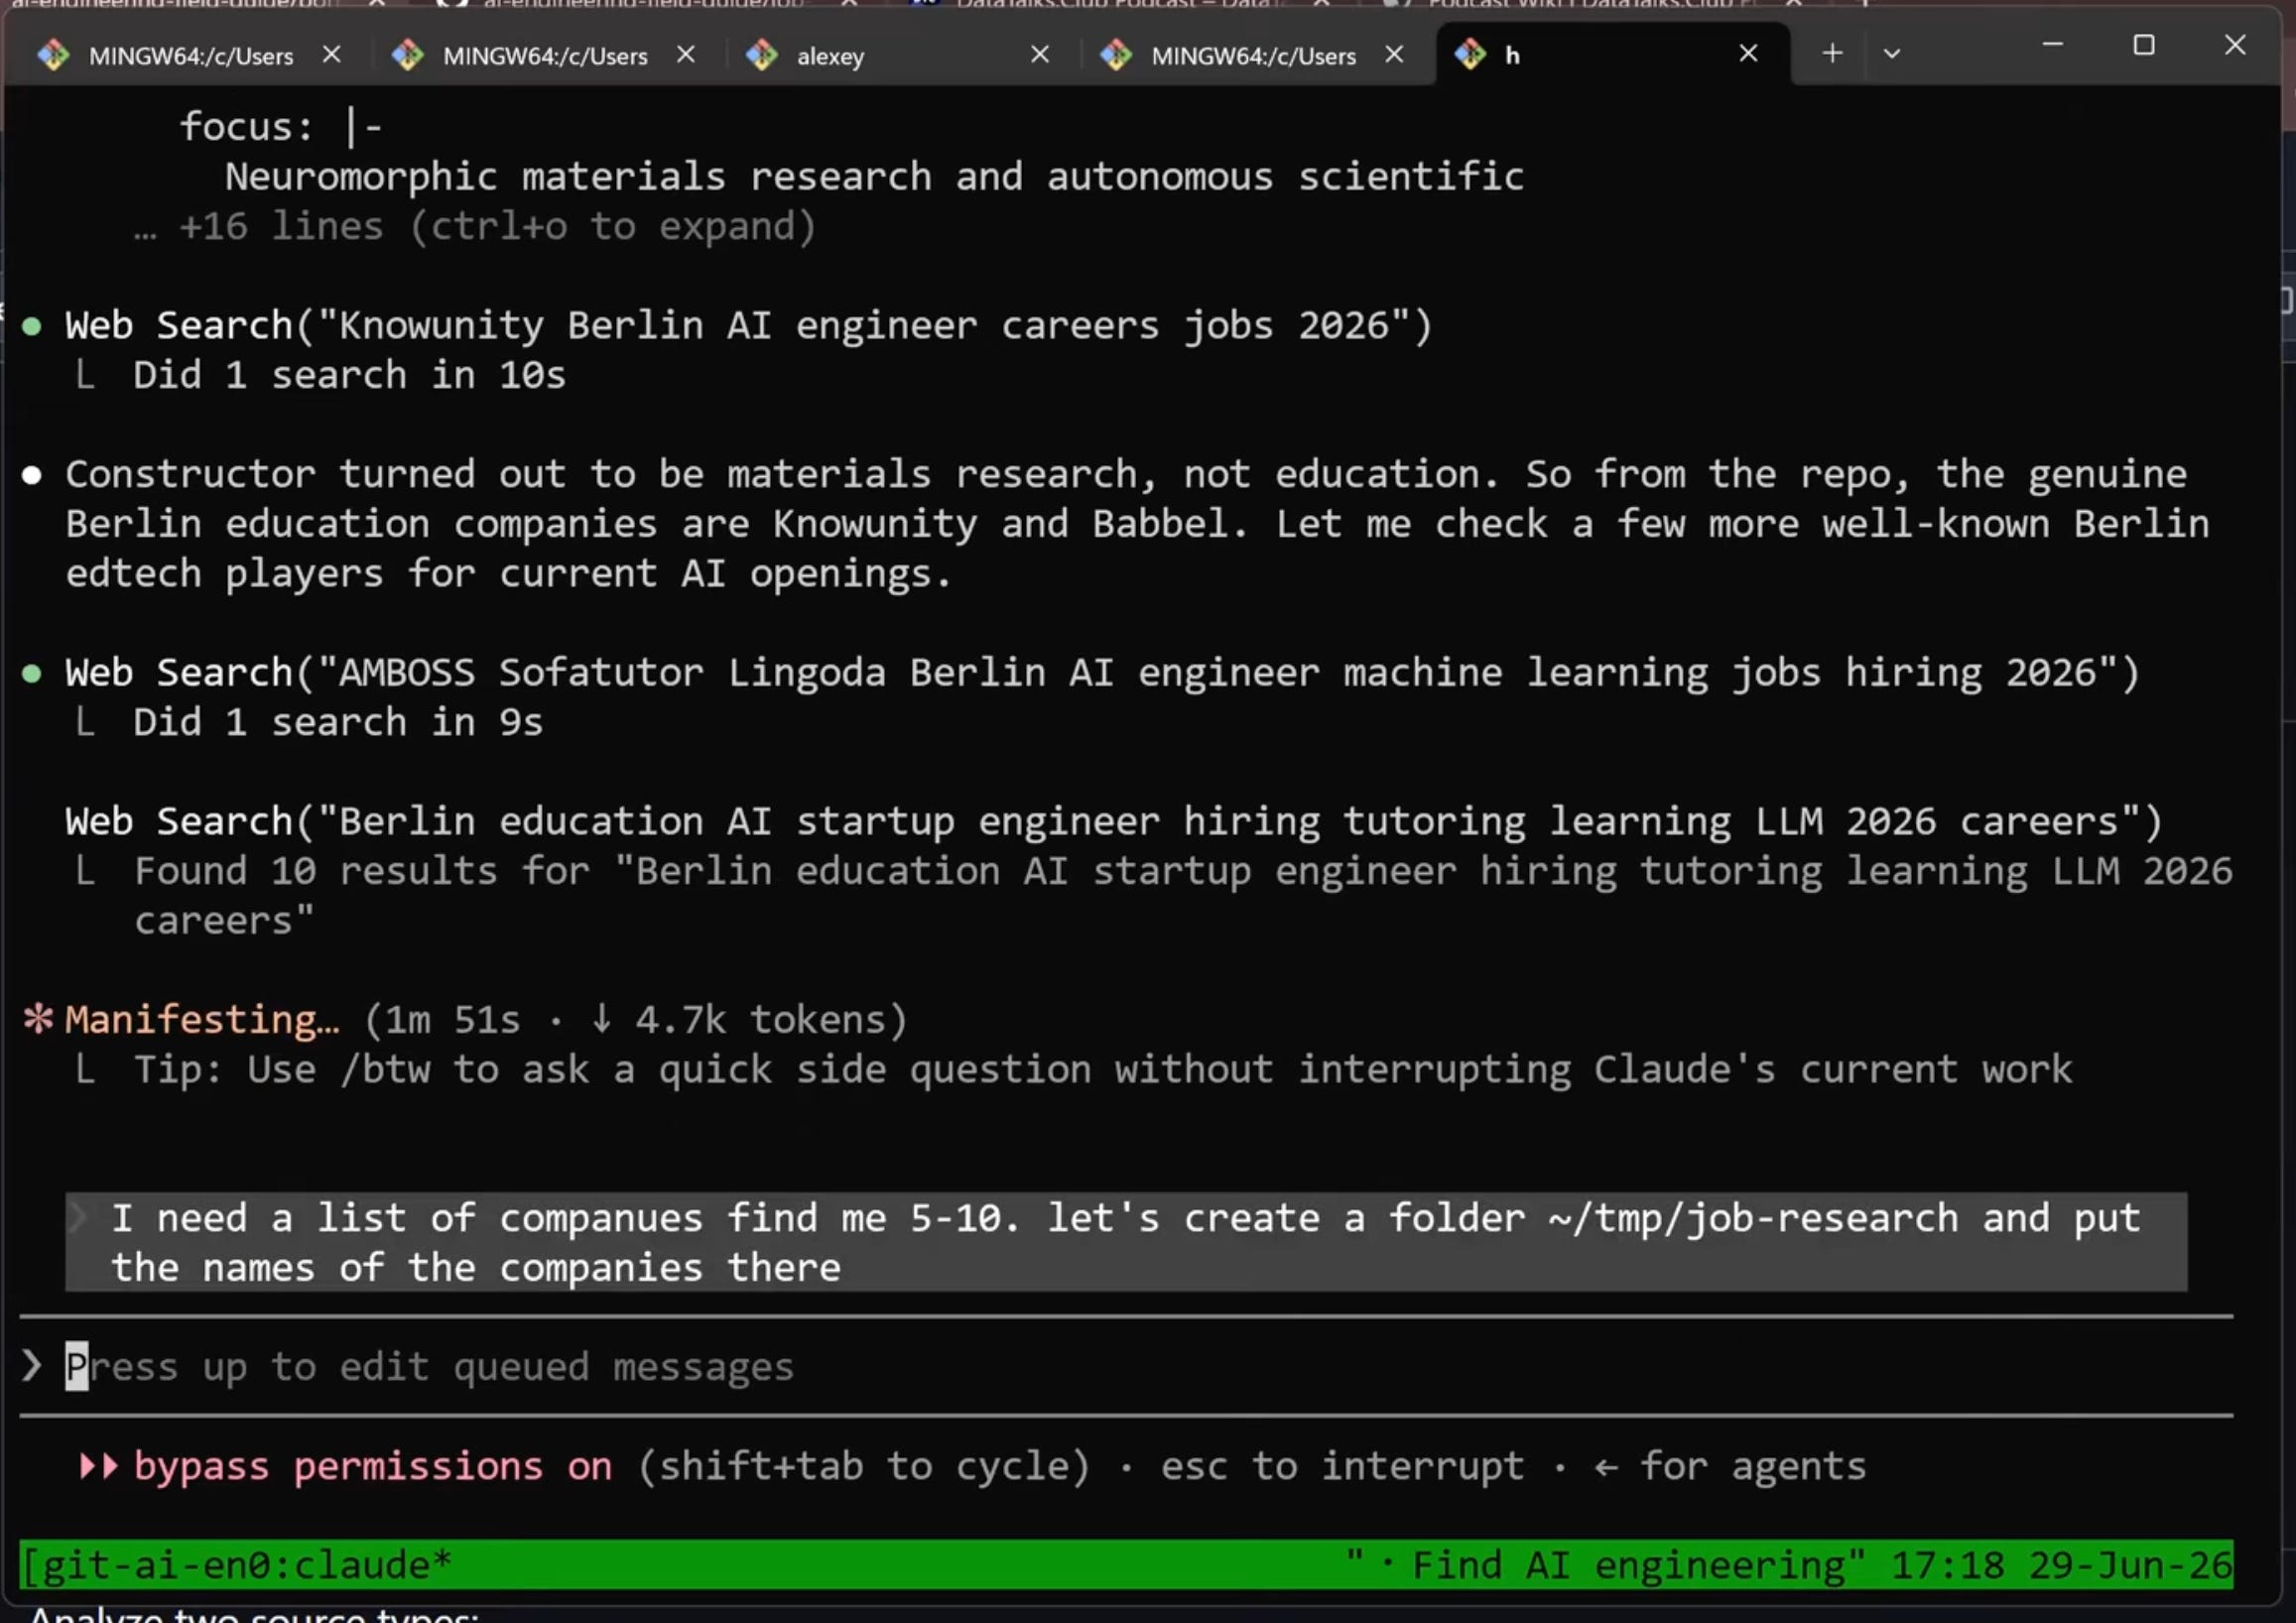This screenshot has height=1623, width=2296.
Task: Close the alexey tab
Action: coord(1040,54)
